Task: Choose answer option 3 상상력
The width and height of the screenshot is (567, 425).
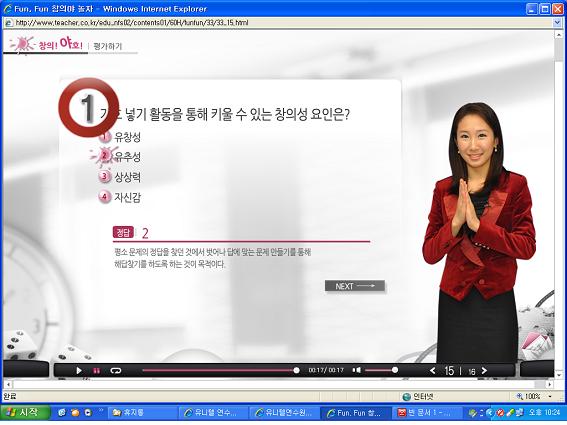Action: tap(120, 177)
